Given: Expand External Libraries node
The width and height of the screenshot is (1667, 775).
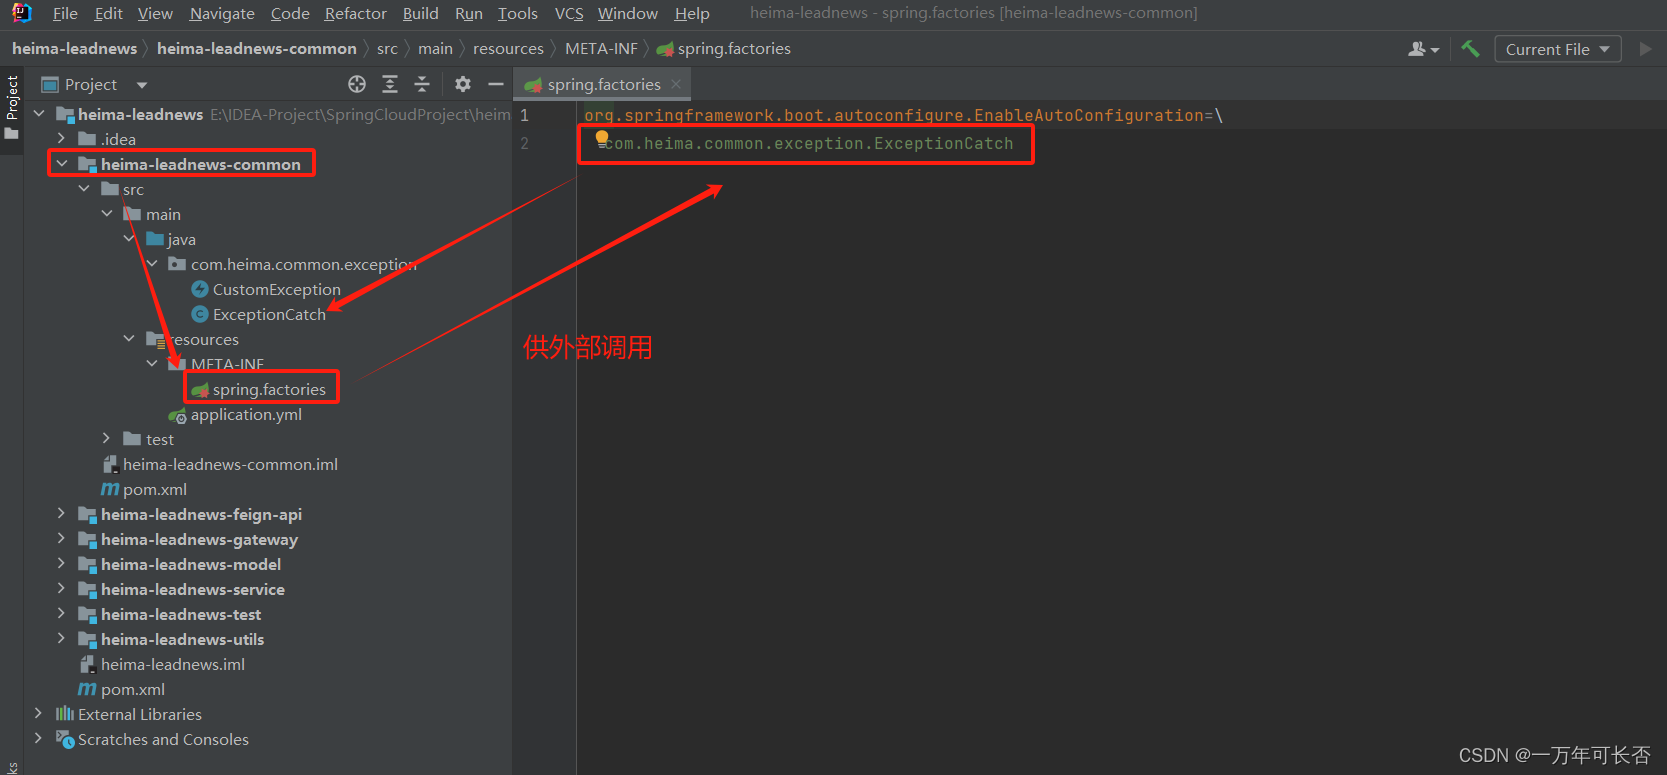Looking at the screenshot, I should point(39,714).
